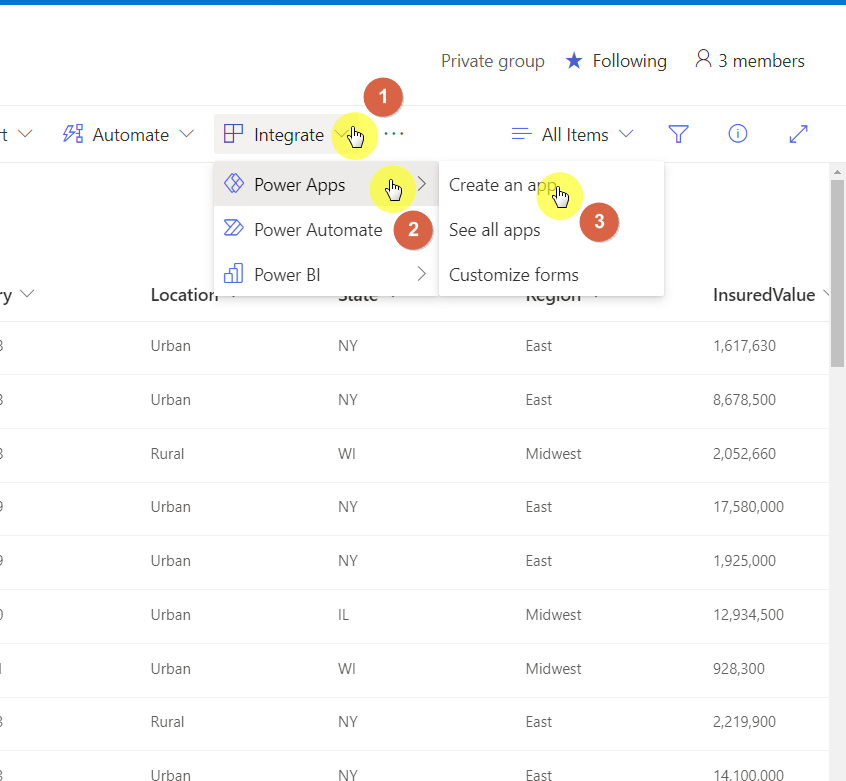Viewport: 846px width, 781px height.
Task: Click the Following button
Action: (616, 60)
